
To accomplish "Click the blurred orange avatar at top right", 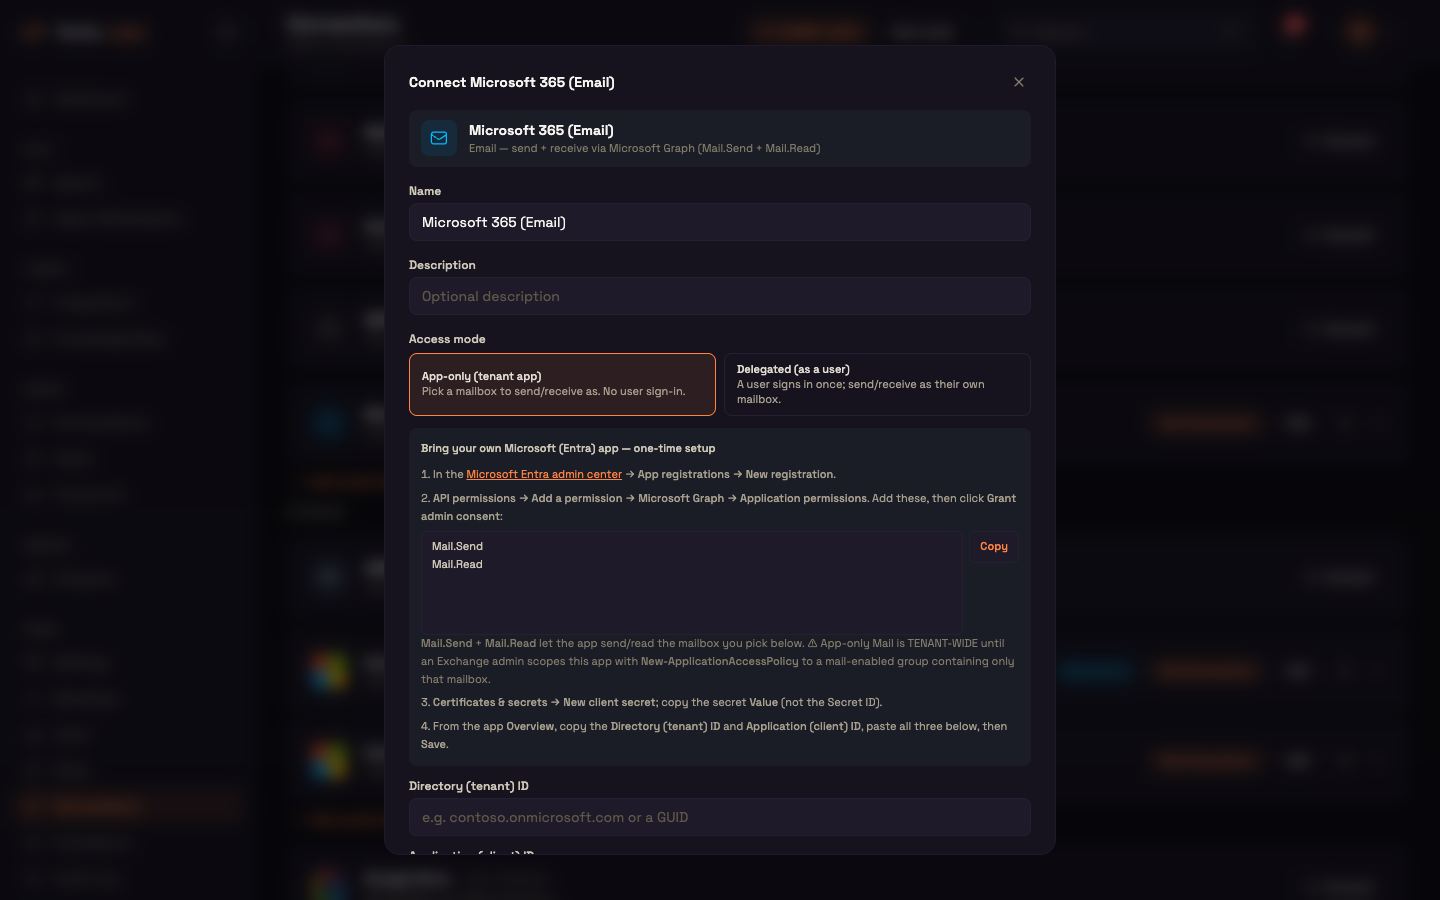I will click(1359, 31).
